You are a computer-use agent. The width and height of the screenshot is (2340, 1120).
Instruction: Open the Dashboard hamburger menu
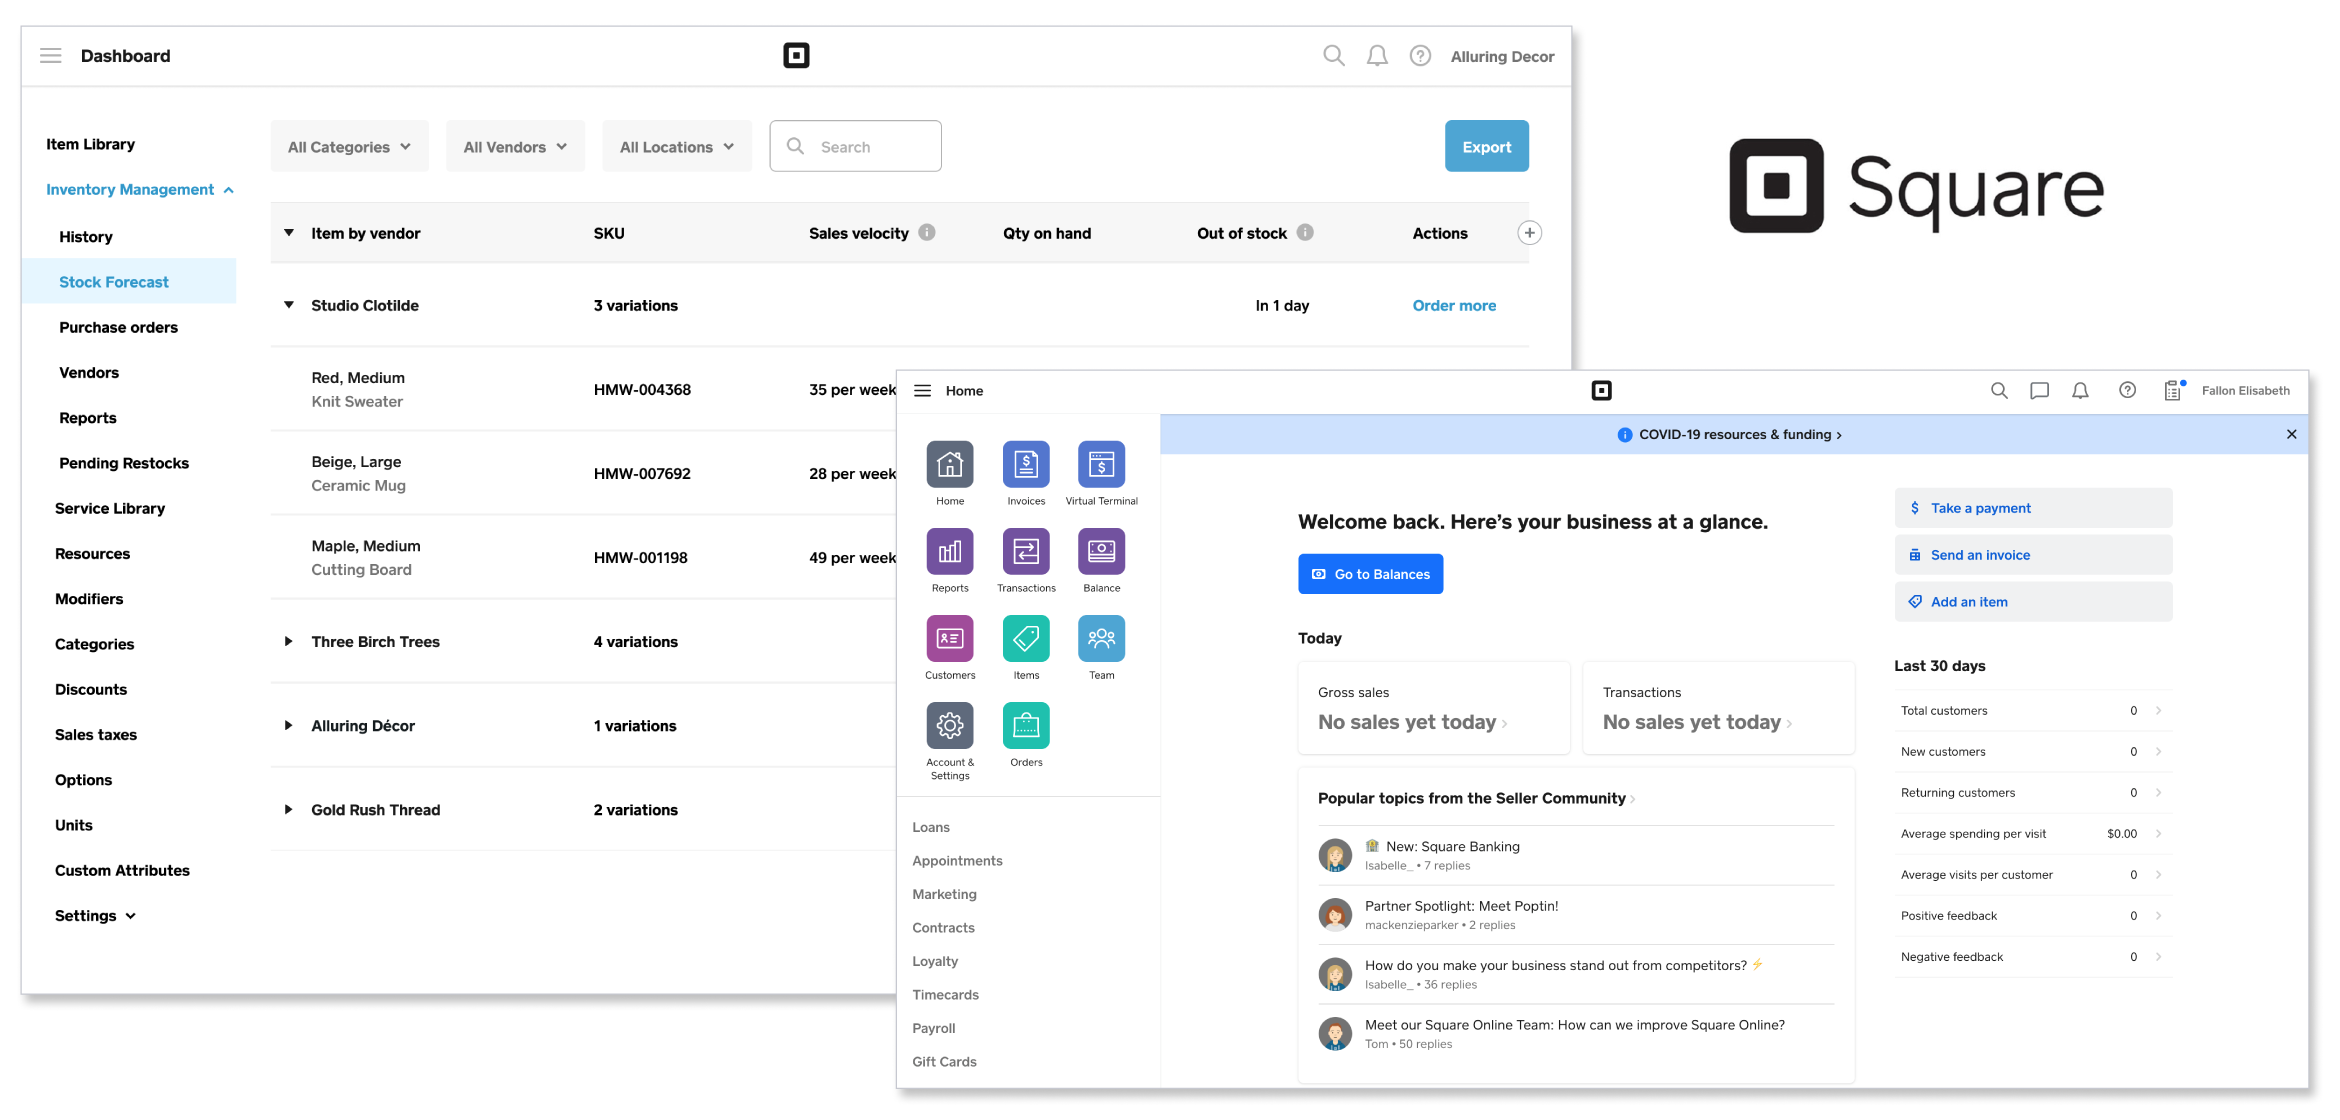(51, 56)
